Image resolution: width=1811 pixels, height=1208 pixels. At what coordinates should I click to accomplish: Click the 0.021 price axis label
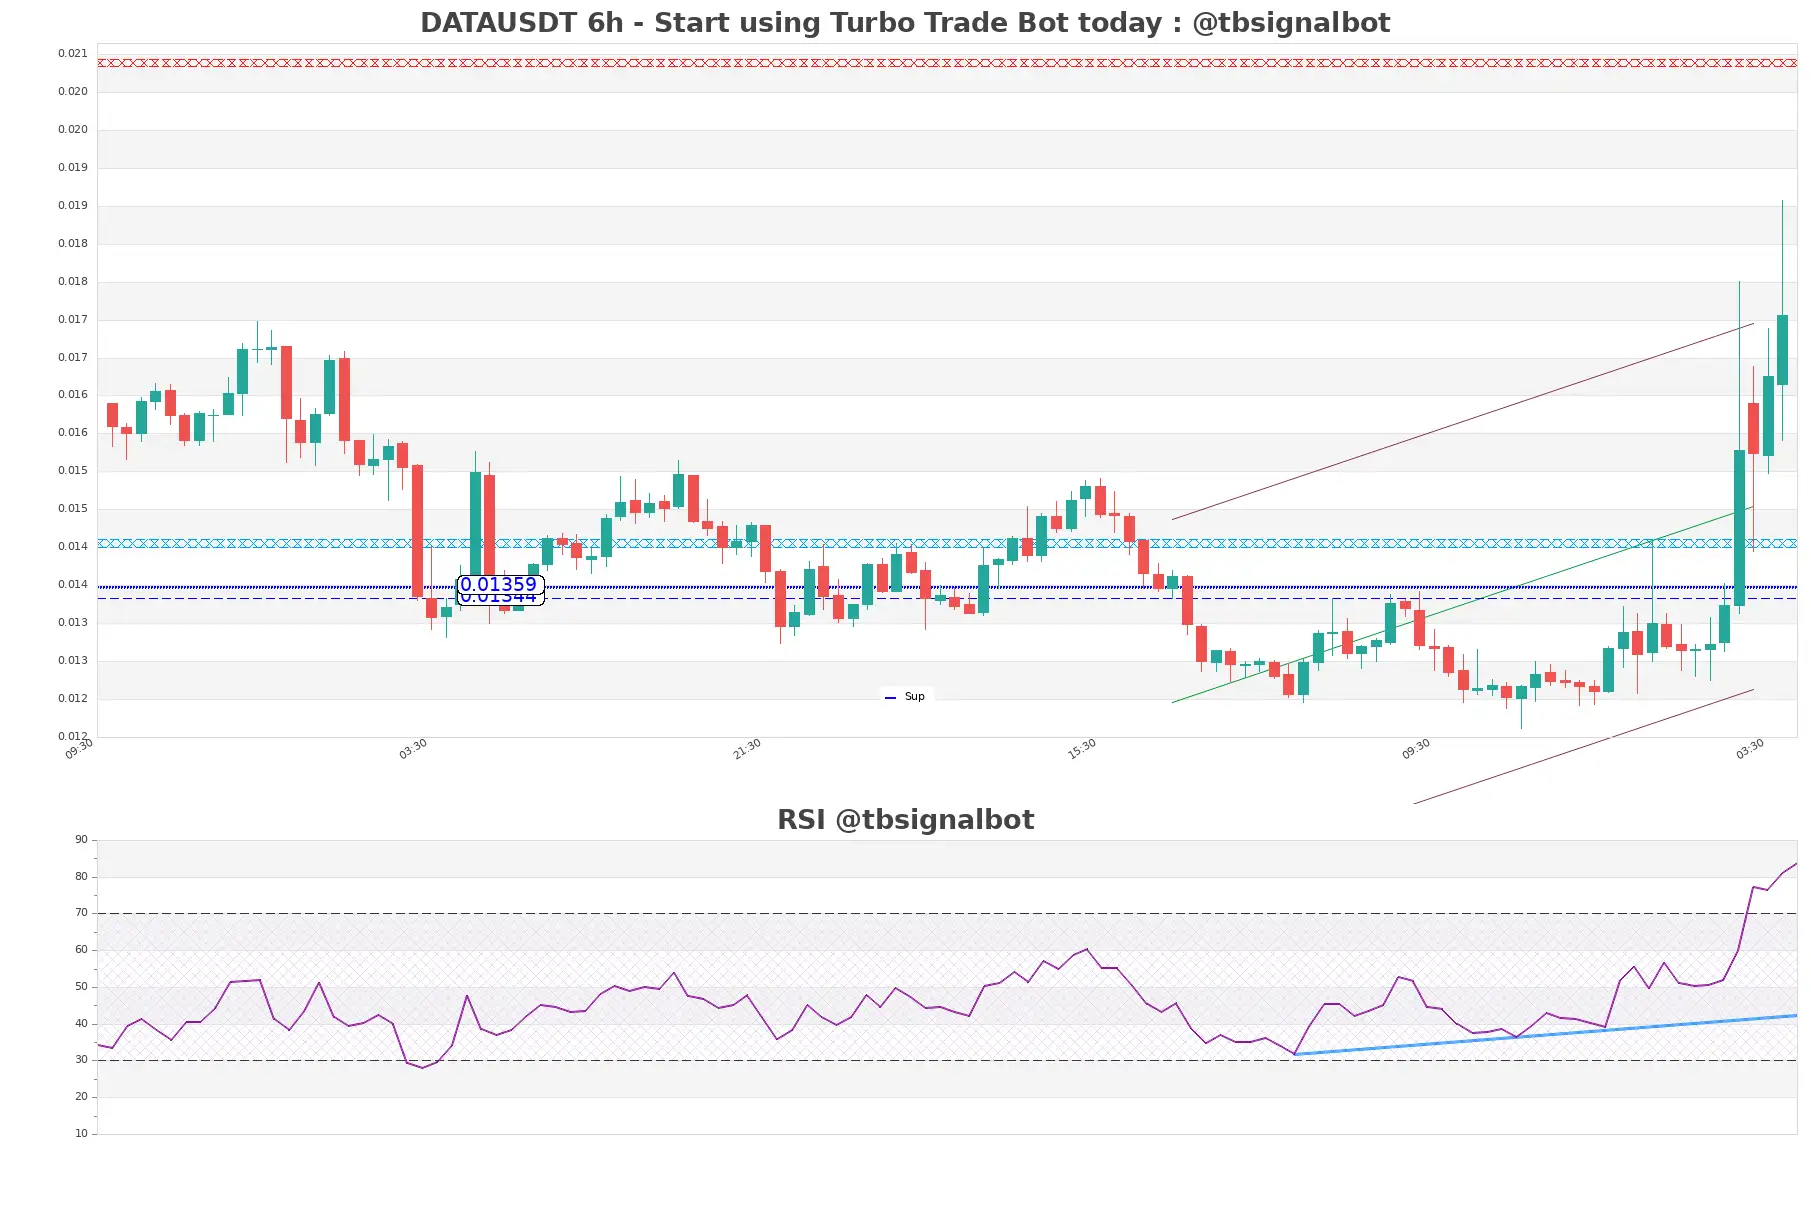click(72, 53)
